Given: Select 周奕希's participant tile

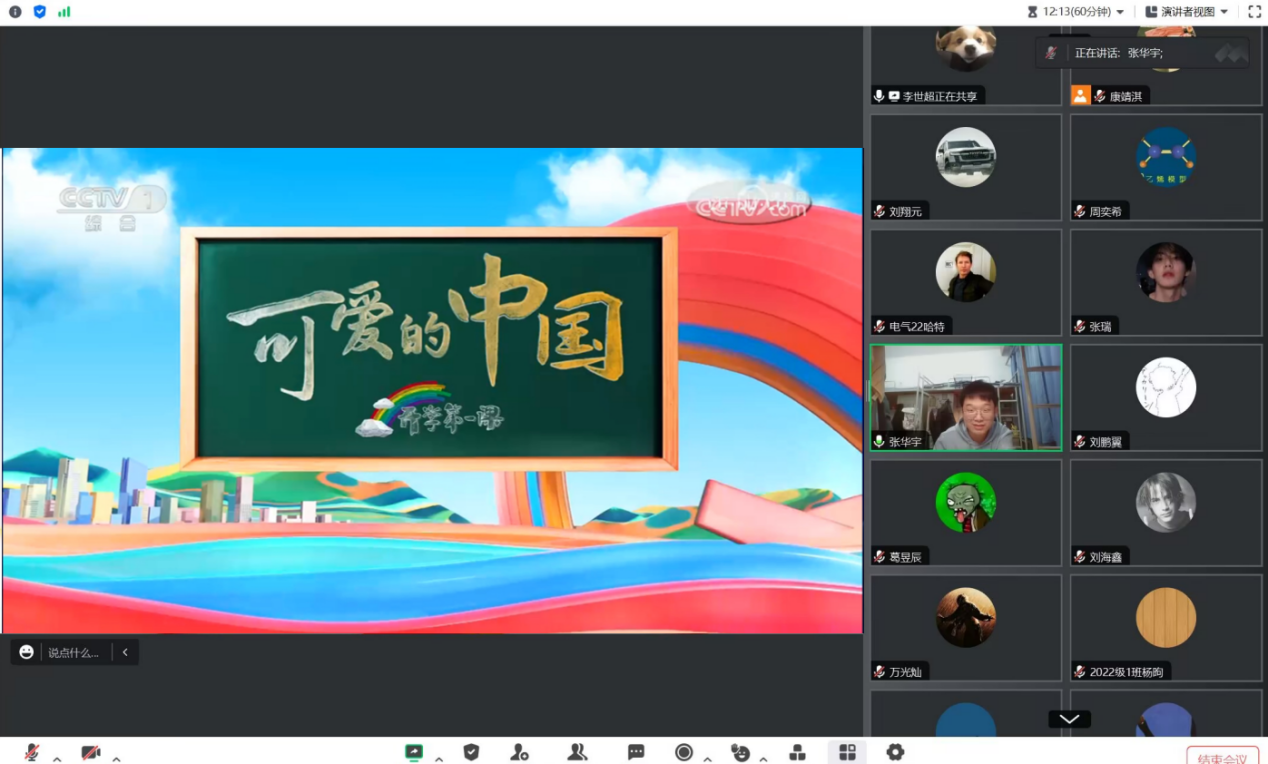Looking at the screenshot, I should coord(1166,167).
